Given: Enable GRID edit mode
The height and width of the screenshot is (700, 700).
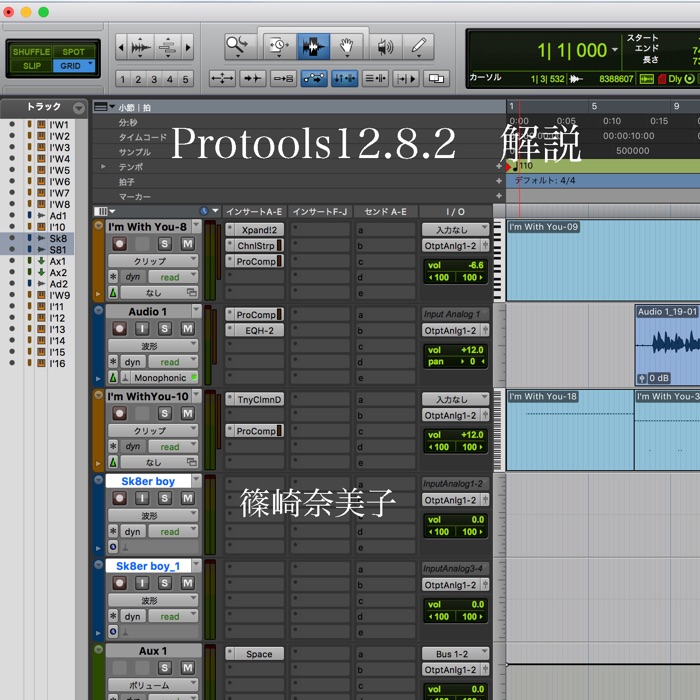Looking at the screenshot, I should click(74, 66).
